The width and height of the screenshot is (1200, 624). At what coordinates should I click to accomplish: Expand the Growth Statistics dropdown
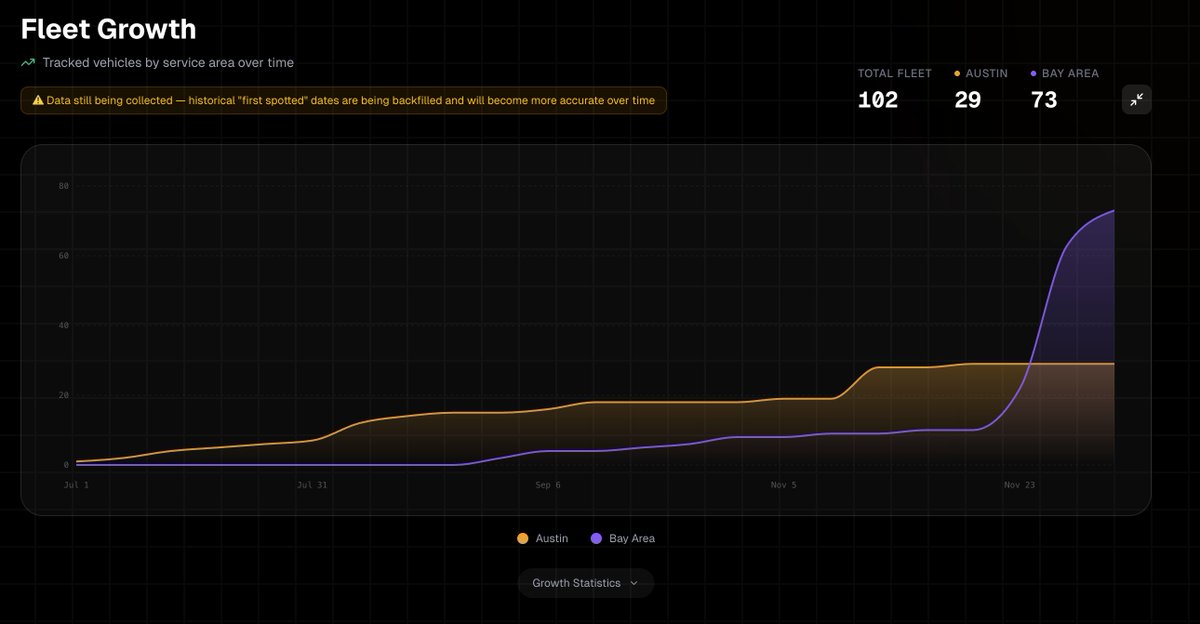point(585,583)
